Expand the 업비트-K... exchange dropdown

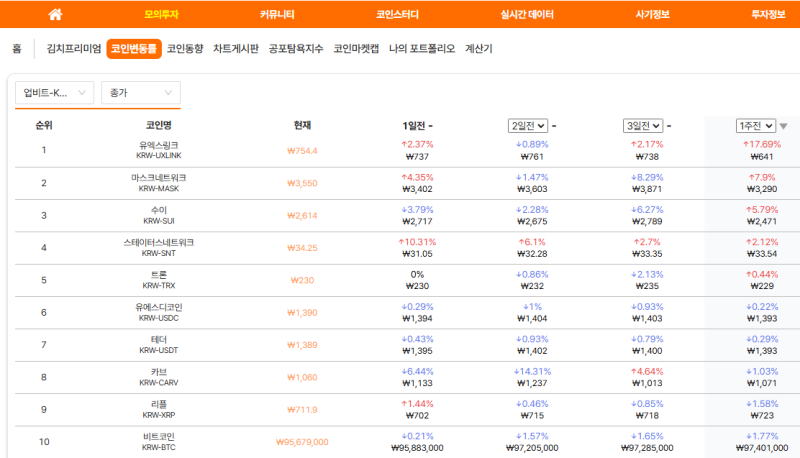(54, 93)
